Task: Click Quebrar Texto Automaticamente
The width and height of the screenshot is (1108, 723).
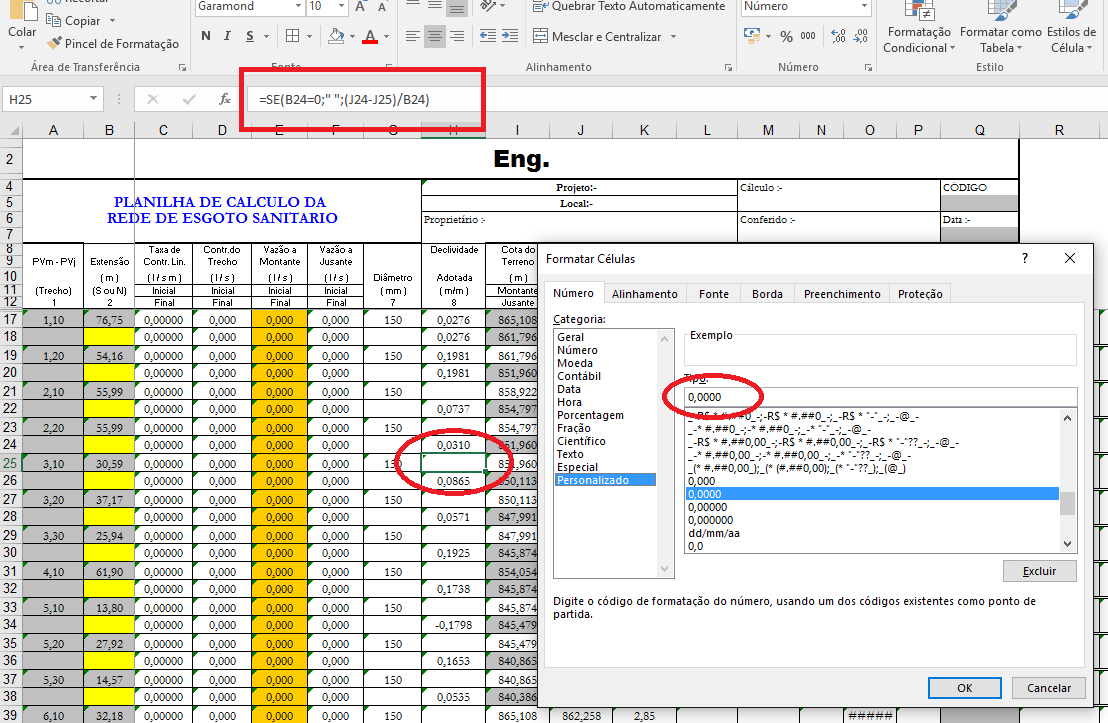Action: pyautogui.click(x=629, y=6)
